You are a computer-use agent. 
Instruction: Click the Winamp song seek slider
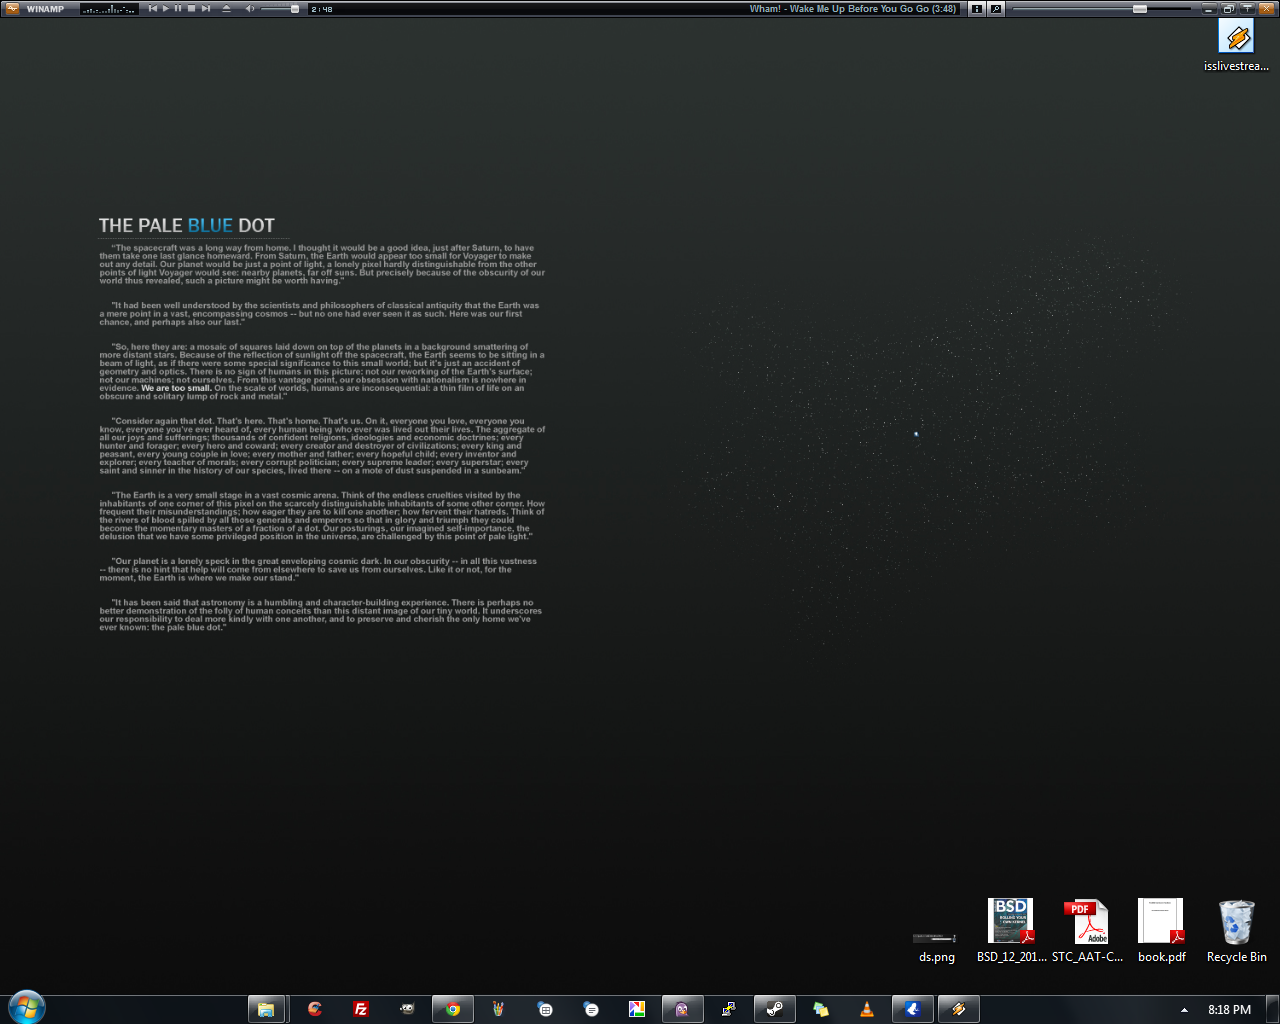[1102, 9]
